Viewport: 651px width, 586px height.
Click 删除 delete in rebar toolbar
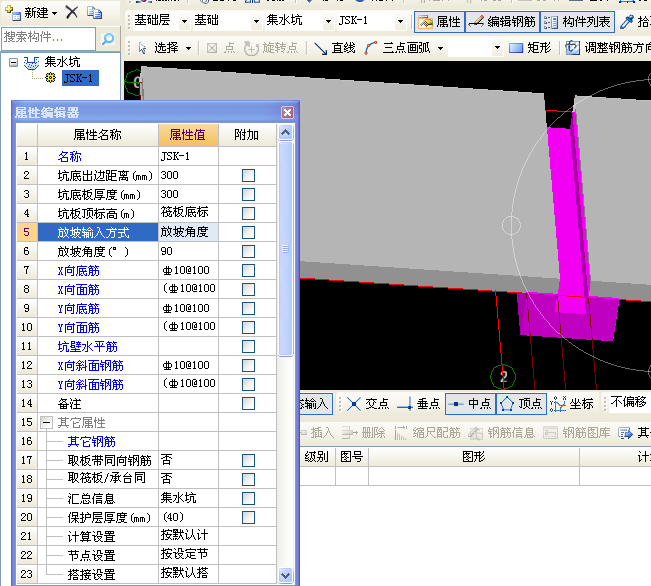click(x=363, y=433)
